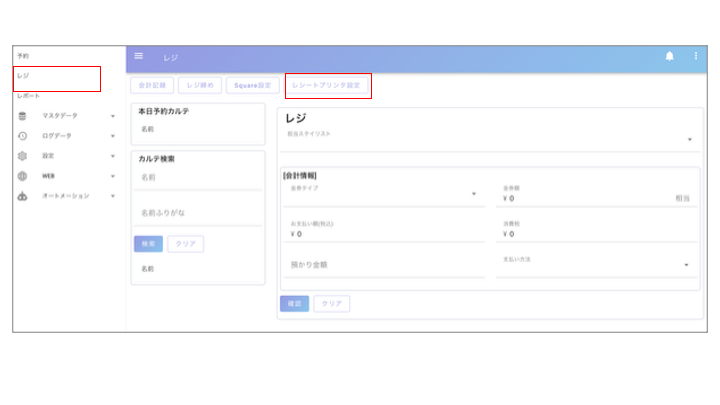Click the レシートプリンタ設定 button
This screenshot has height=405, width=720.
pyautogui.click(x=327, y=86)
